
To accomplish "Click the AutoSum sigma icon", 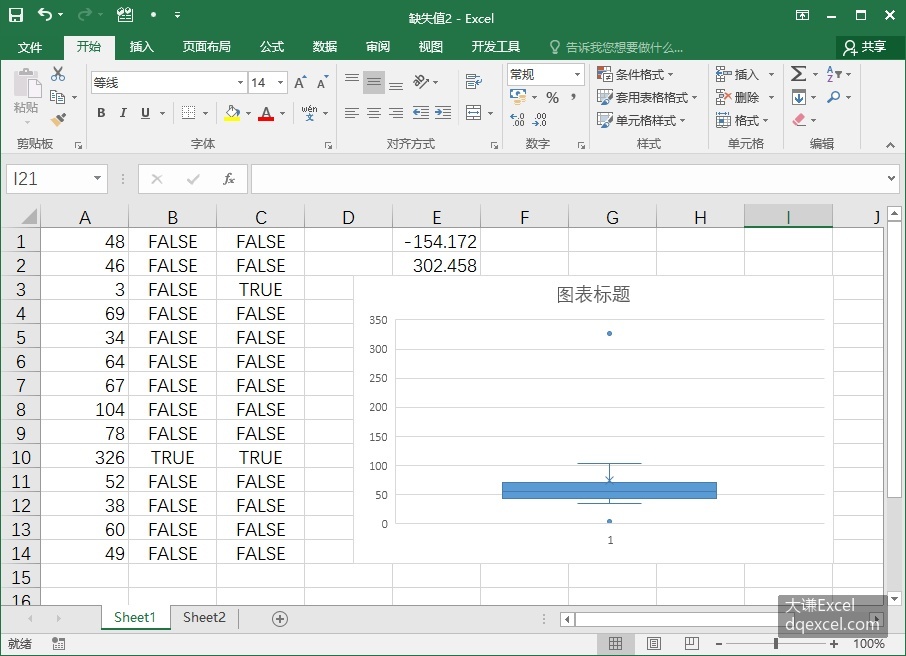I will (799, 74).
